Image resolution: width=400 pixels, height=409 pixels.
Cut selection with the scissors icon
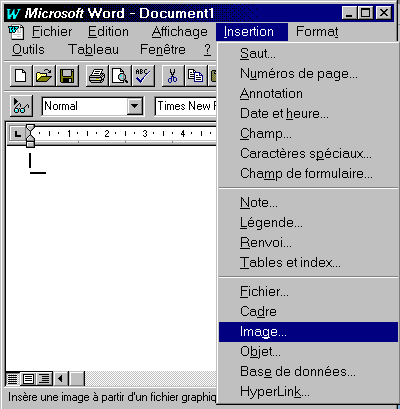172,76
